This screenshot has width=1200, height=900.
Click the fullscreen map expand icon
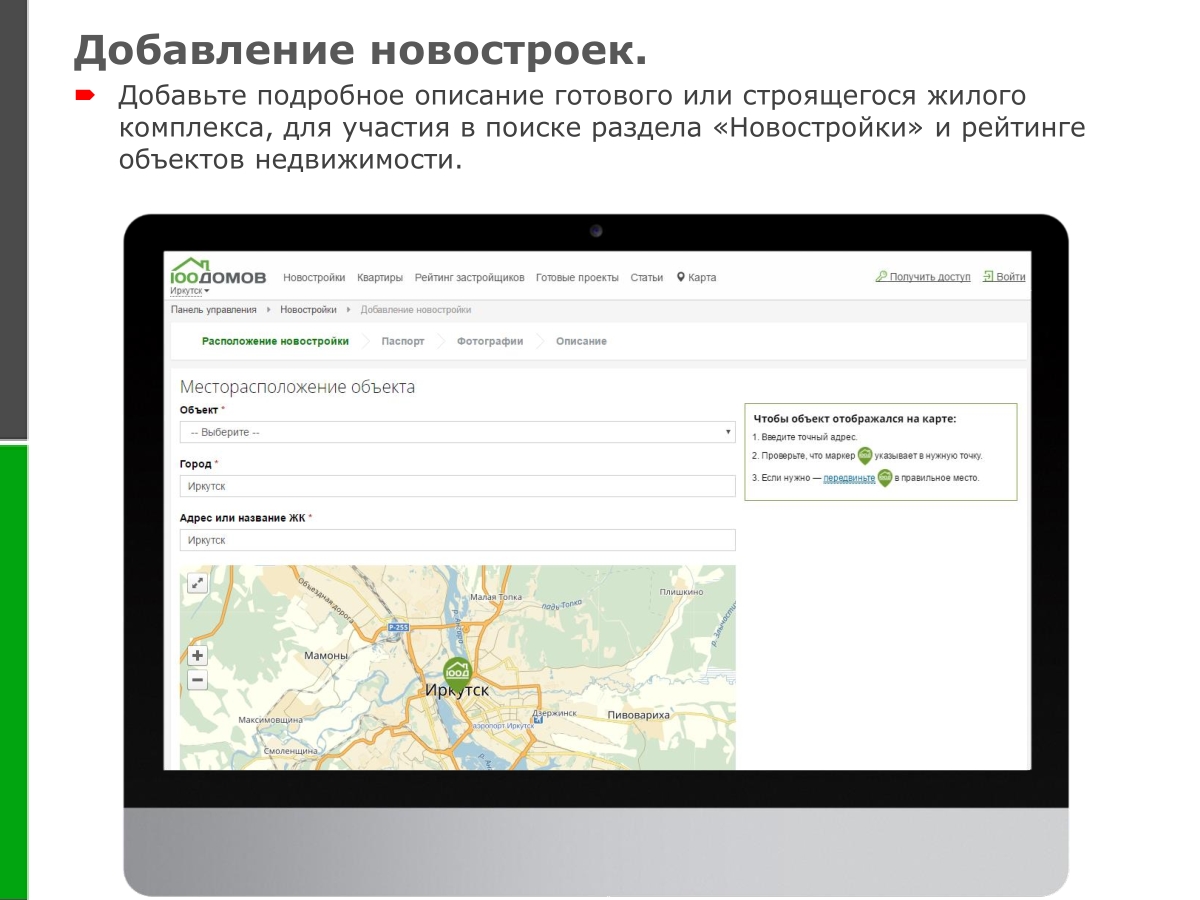pos(198,583)
